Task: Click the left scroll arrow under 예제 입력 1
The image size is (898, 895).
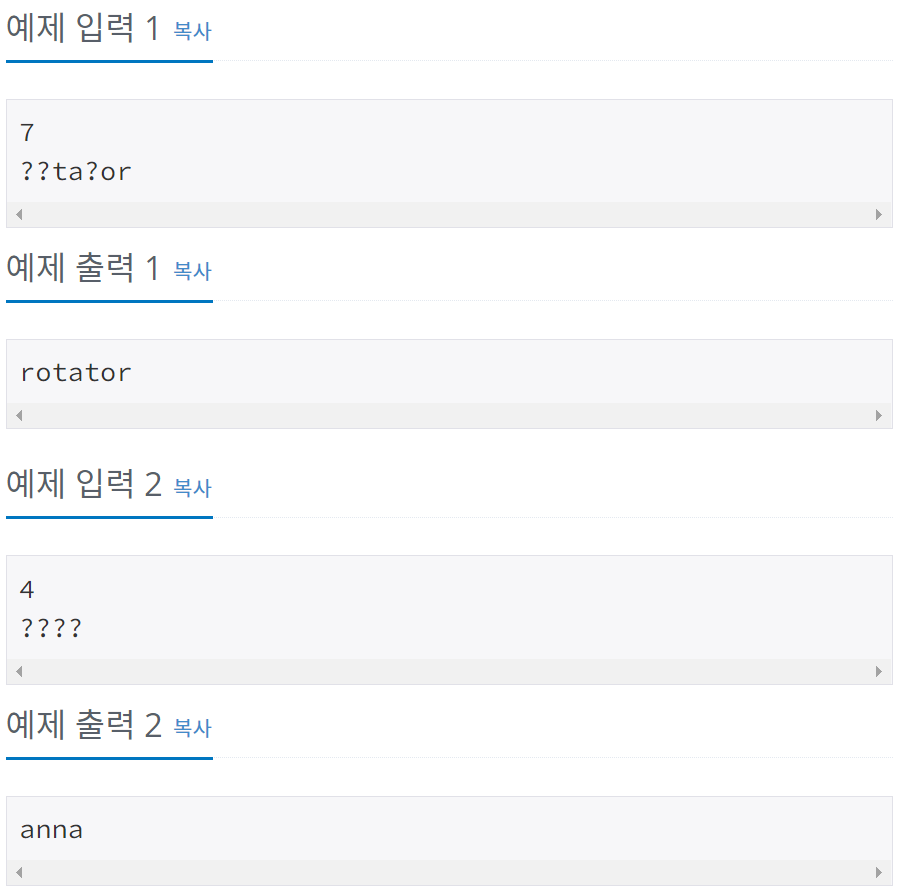Action: click(18, 214)
